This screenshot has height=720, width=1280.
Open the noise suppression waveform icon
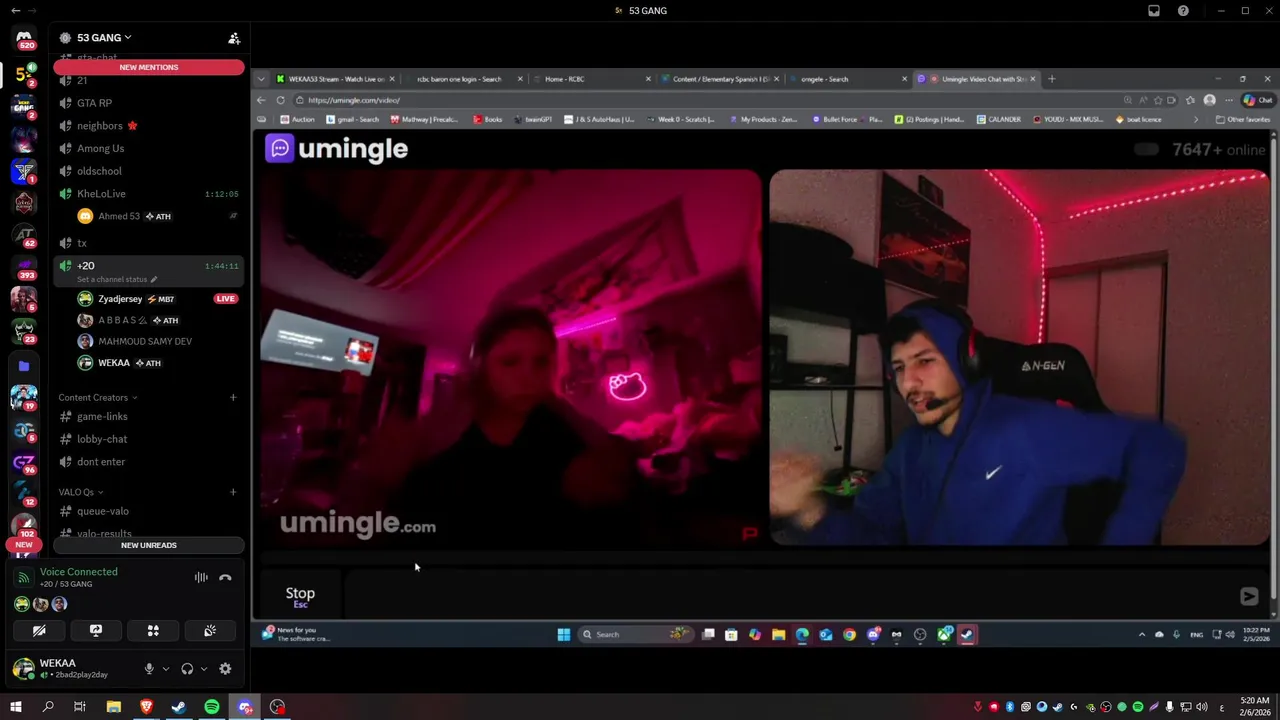[x=201, y=577]
